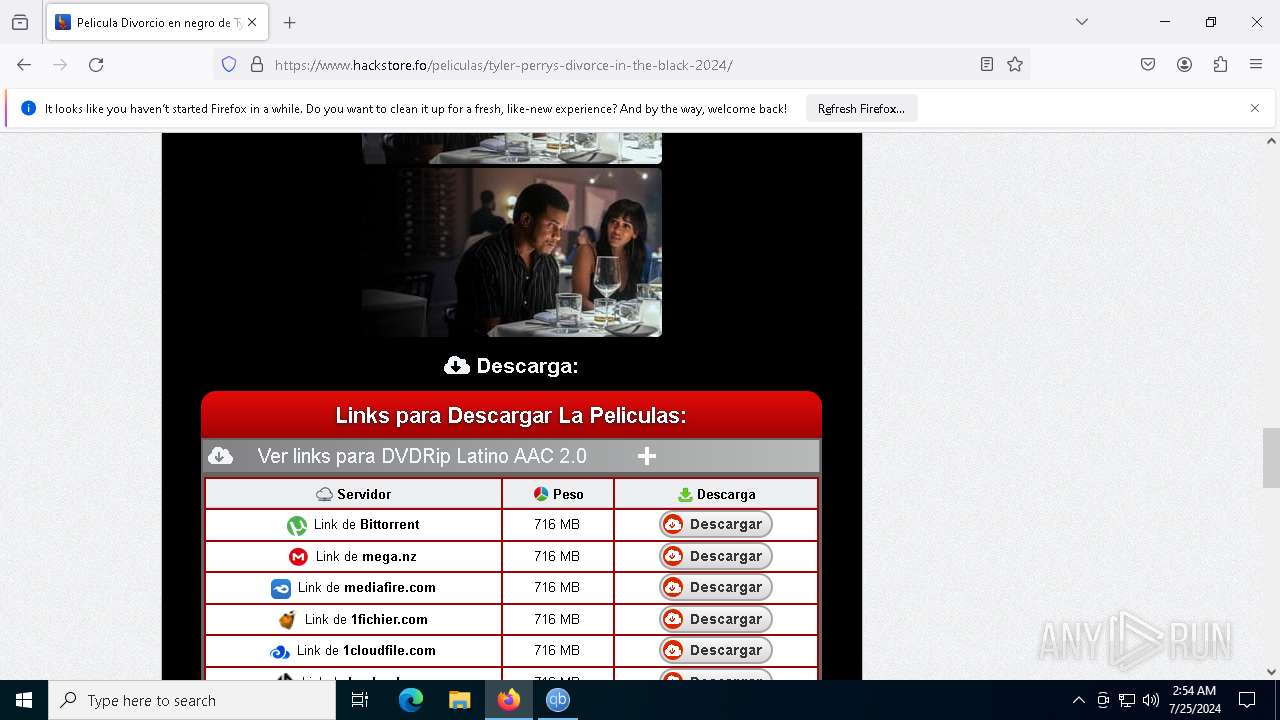
Task: Click the Servidor column header
Action: 354,494
